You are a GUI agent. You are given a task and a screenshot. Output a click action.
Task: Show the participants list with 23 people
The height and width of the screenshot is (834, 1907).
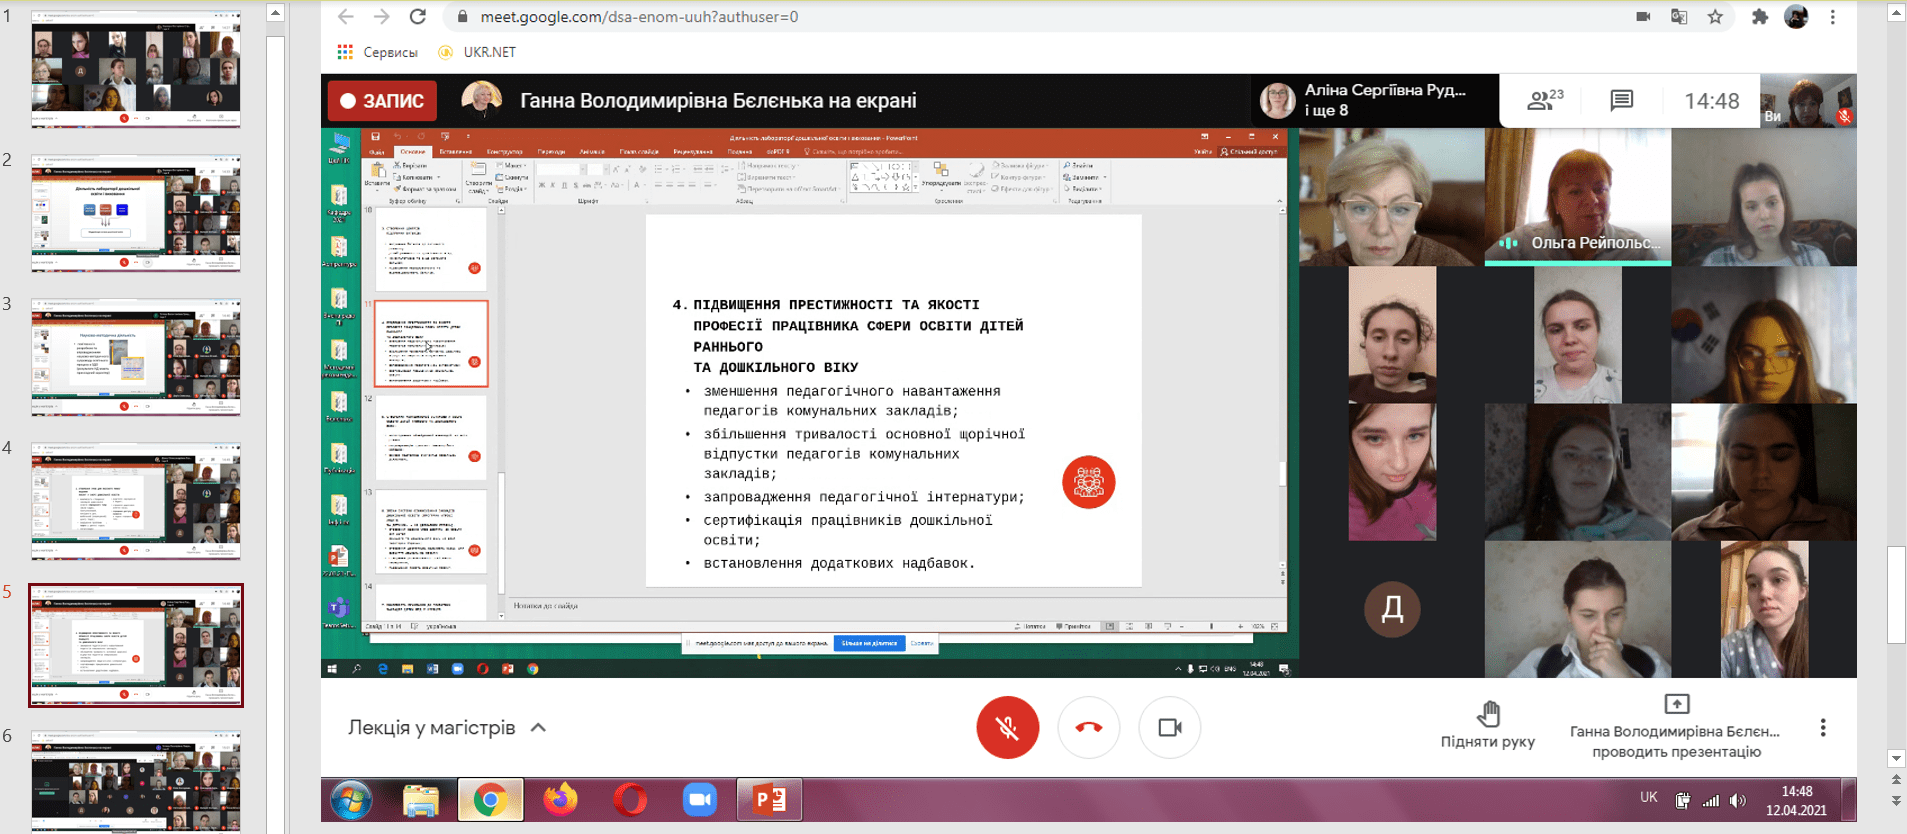pyautogui.click(x=1544, y=101)
